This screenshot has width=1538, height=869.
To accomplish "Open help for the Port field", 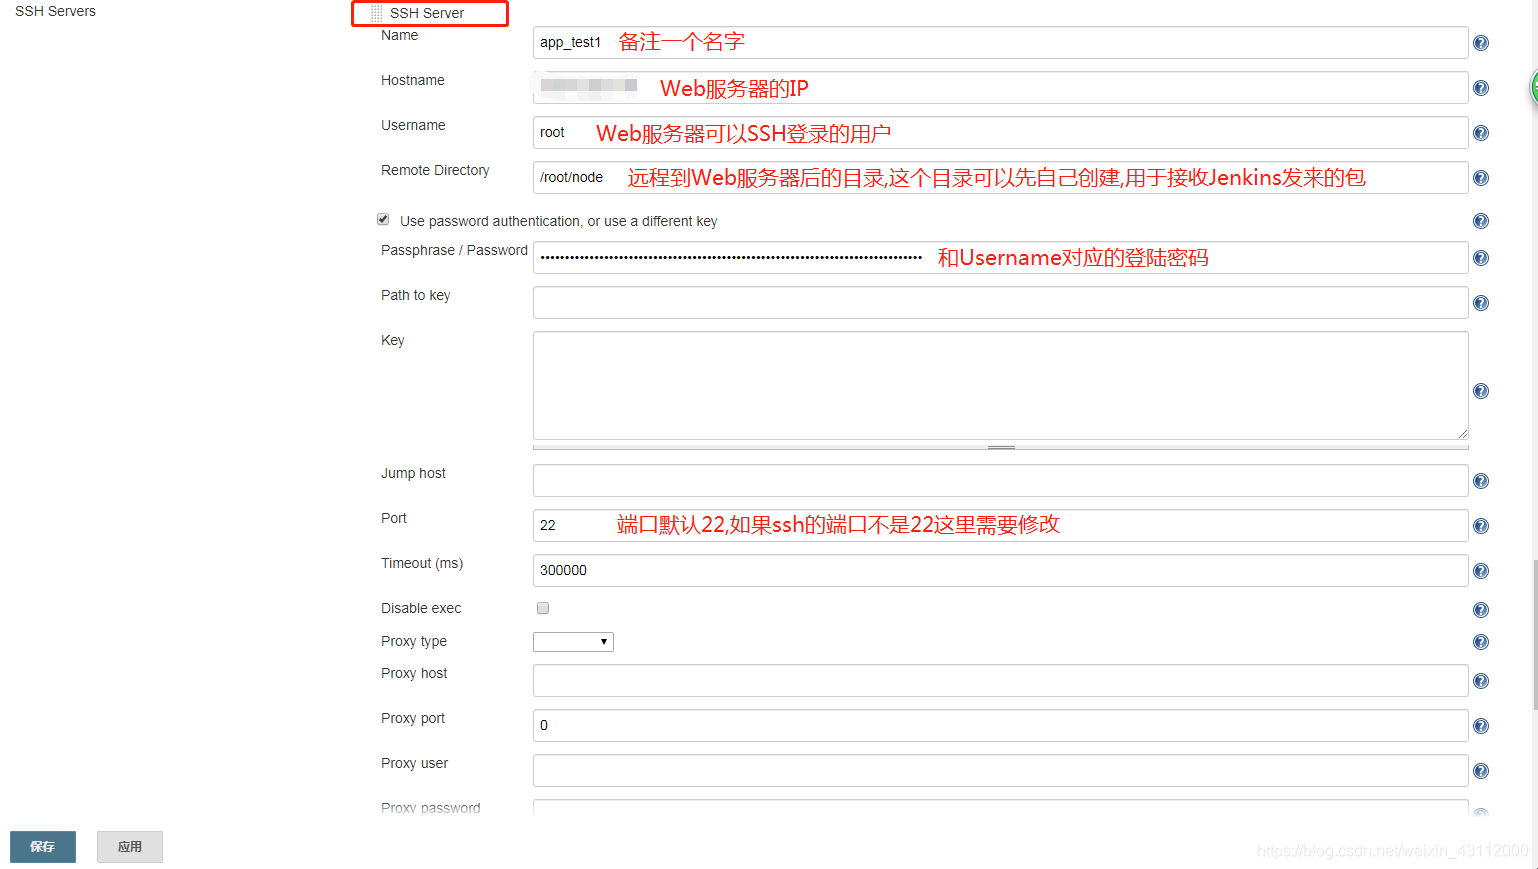I will tap(1481, 526).
